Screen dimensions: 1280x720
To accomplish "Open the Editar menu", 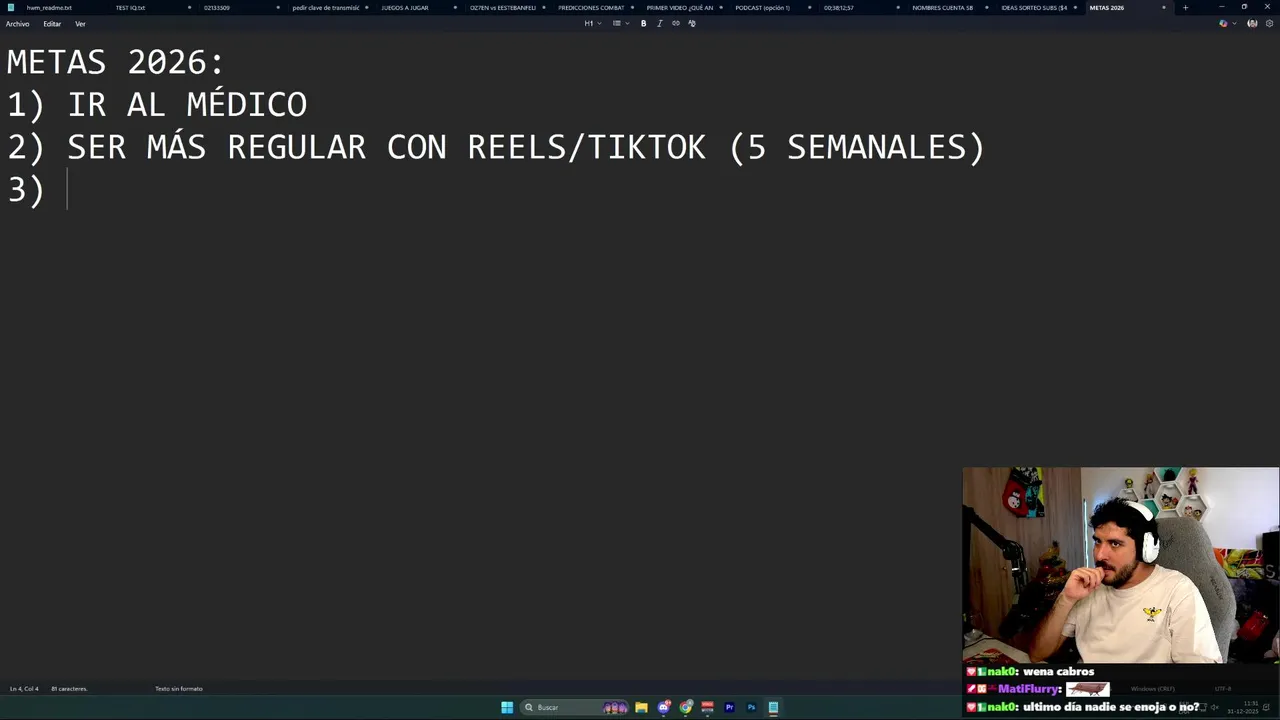I will (x=52, y=24).
